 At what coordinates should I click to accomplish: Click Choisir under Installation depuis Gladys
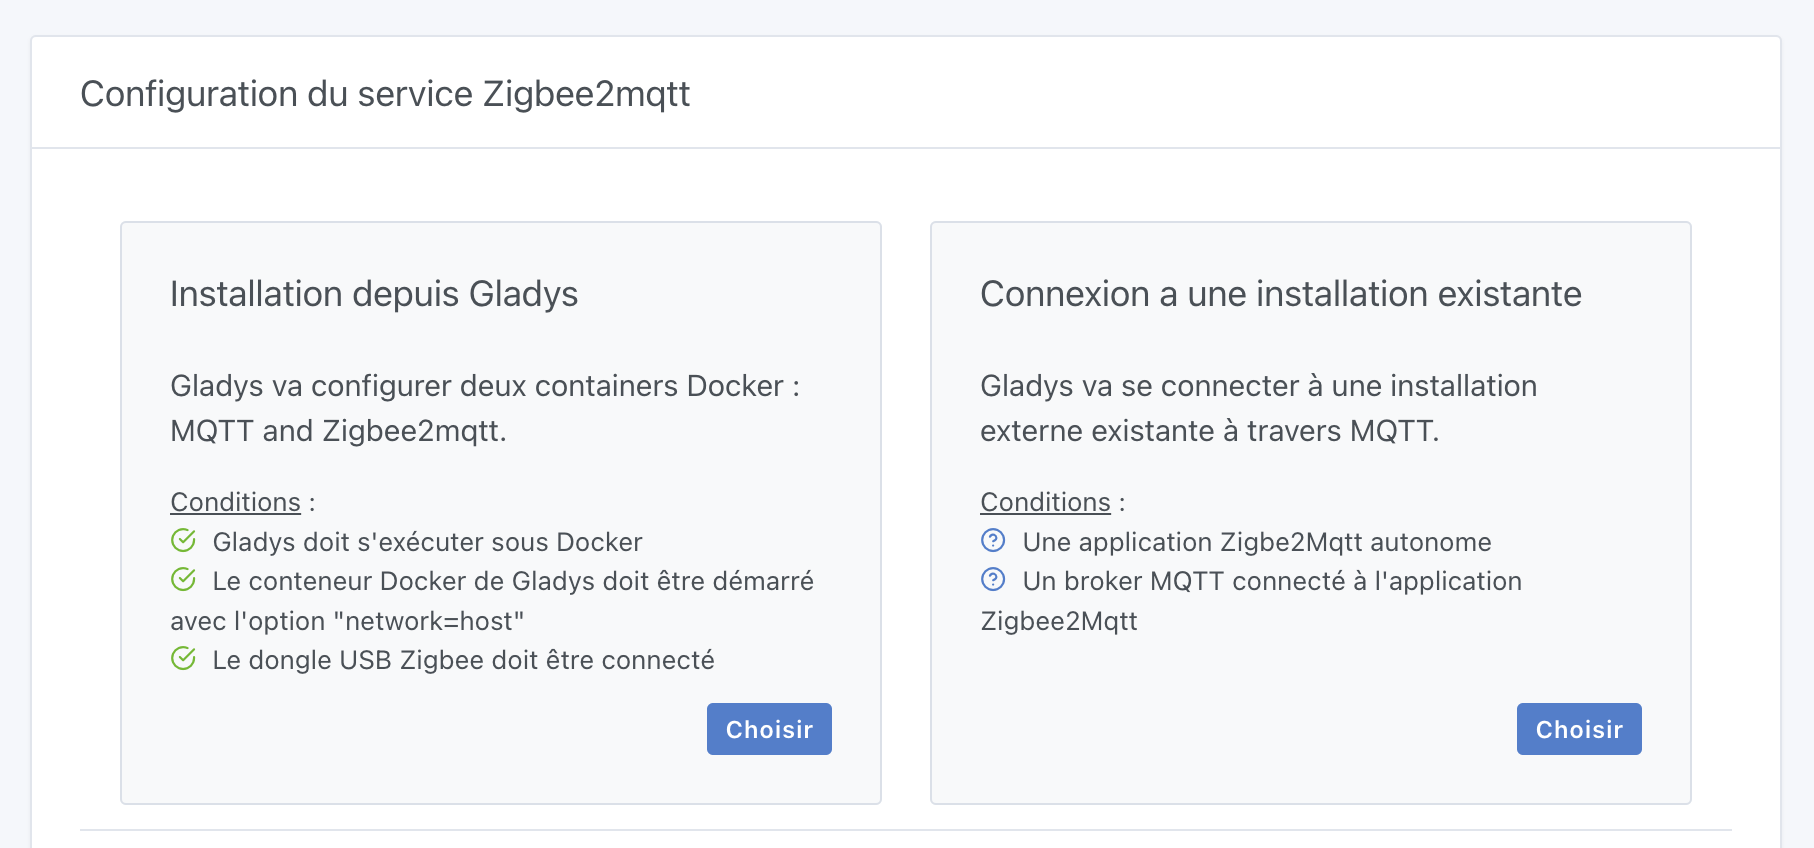768,729
